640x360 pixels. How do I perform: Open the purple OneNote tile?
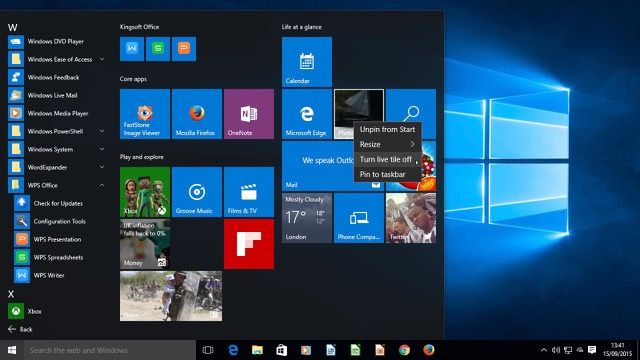[249, 114]
